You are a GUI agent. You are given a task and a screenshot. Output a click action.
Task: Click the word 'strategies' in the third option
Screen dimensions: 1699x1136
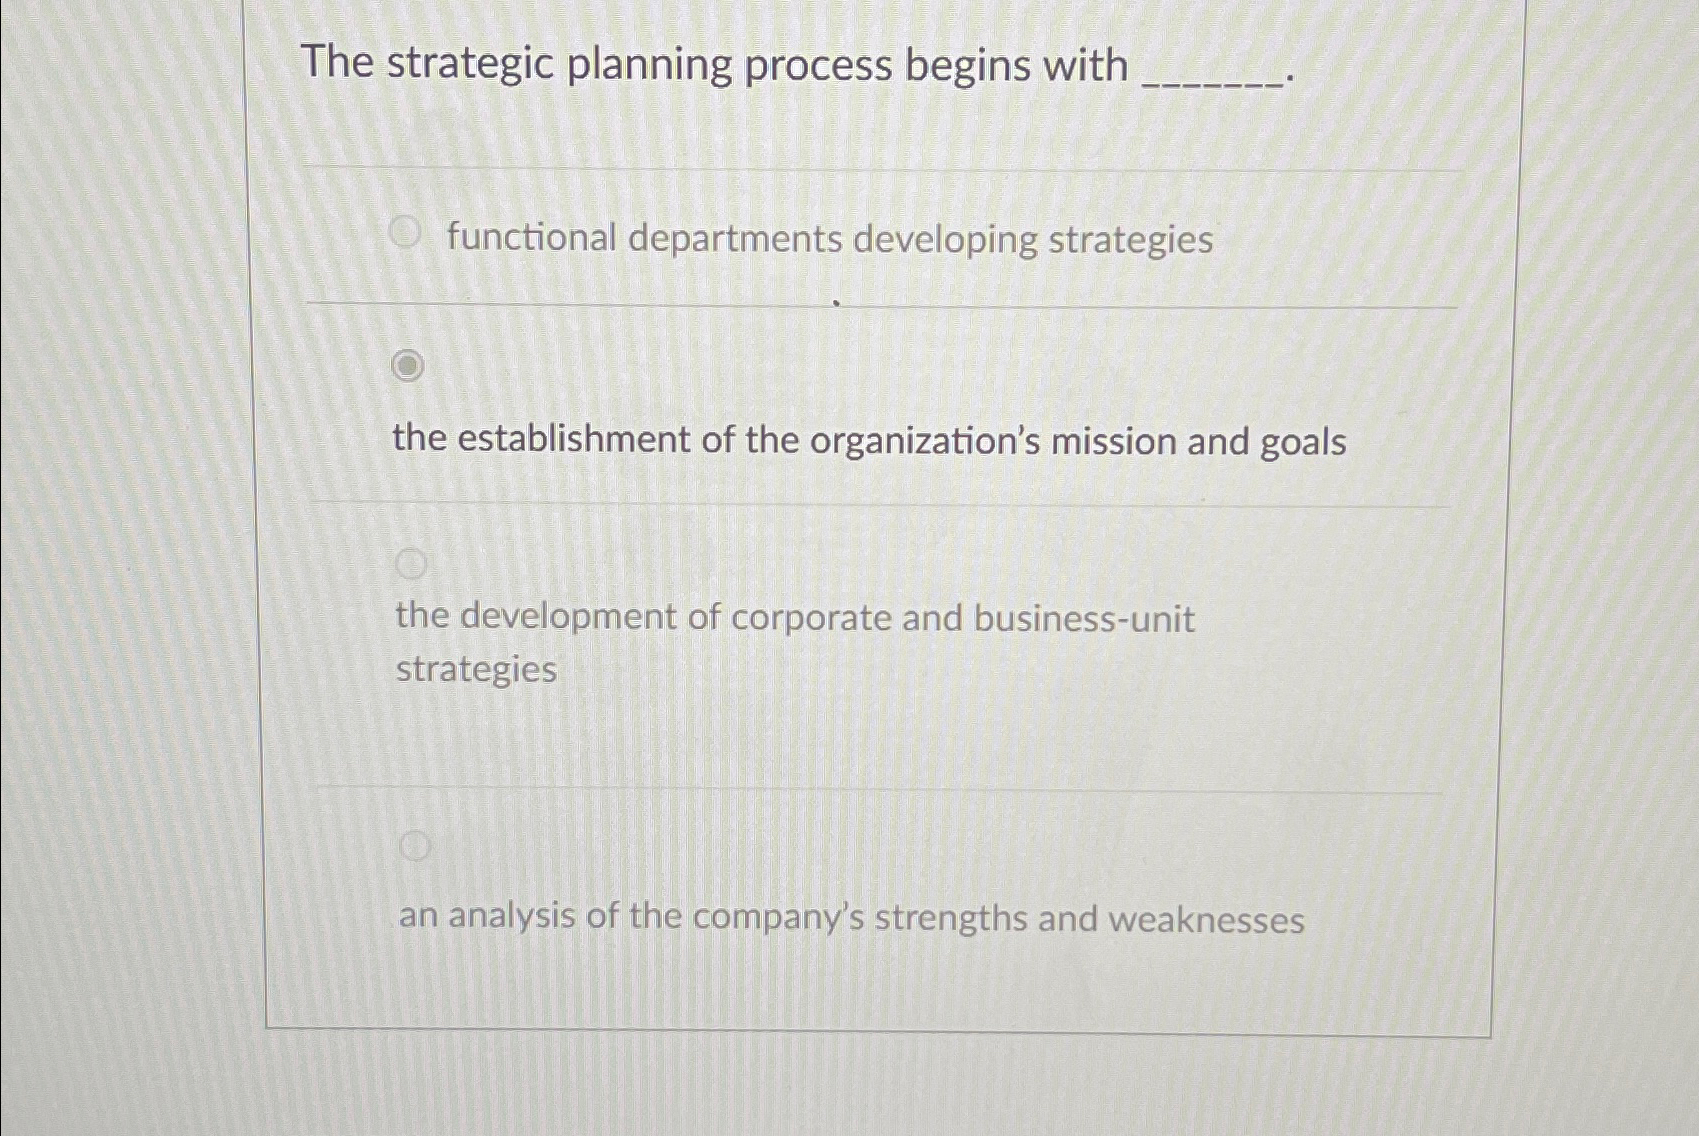click(x=475, y=670)
